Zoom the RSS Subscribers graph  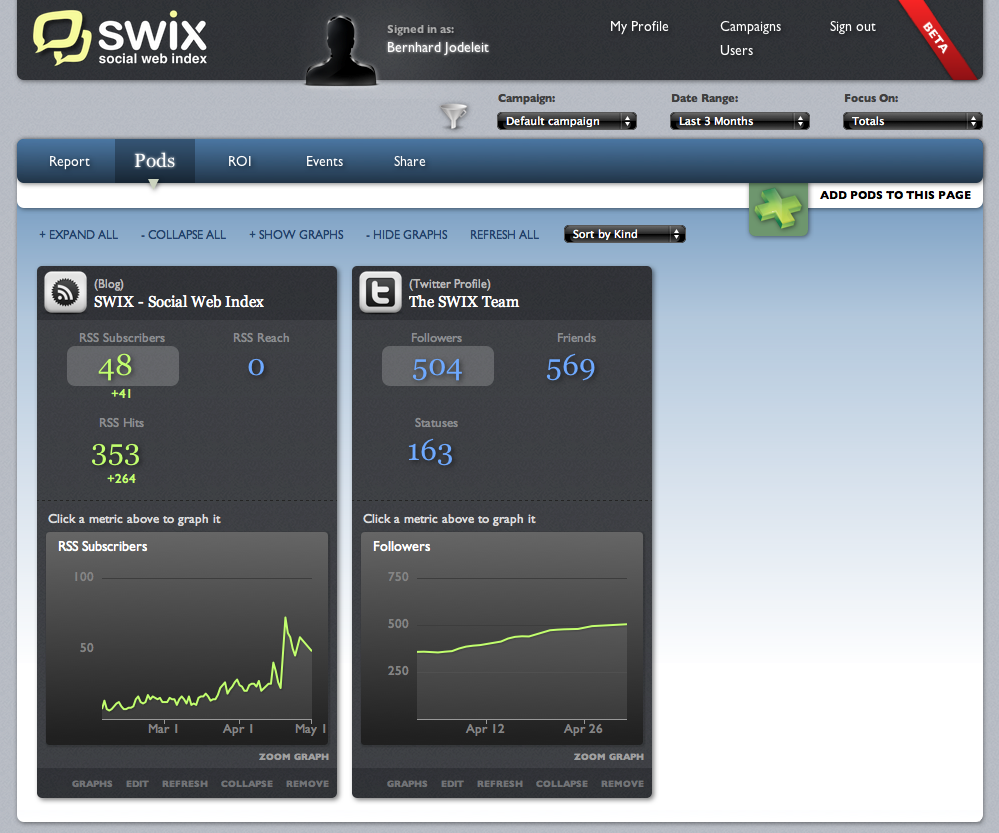pyautogui.click(x=294, y=757)
